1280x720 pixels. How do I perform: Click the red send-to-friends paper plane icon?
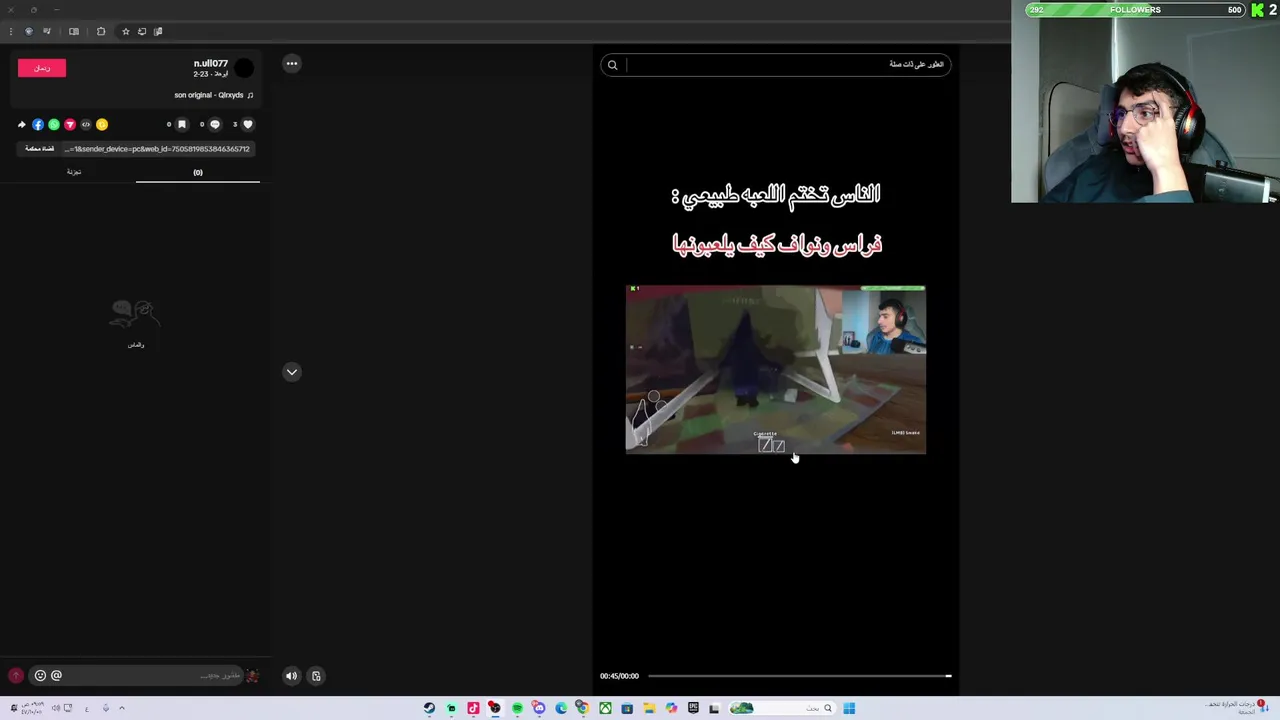(x=70, y=125)
